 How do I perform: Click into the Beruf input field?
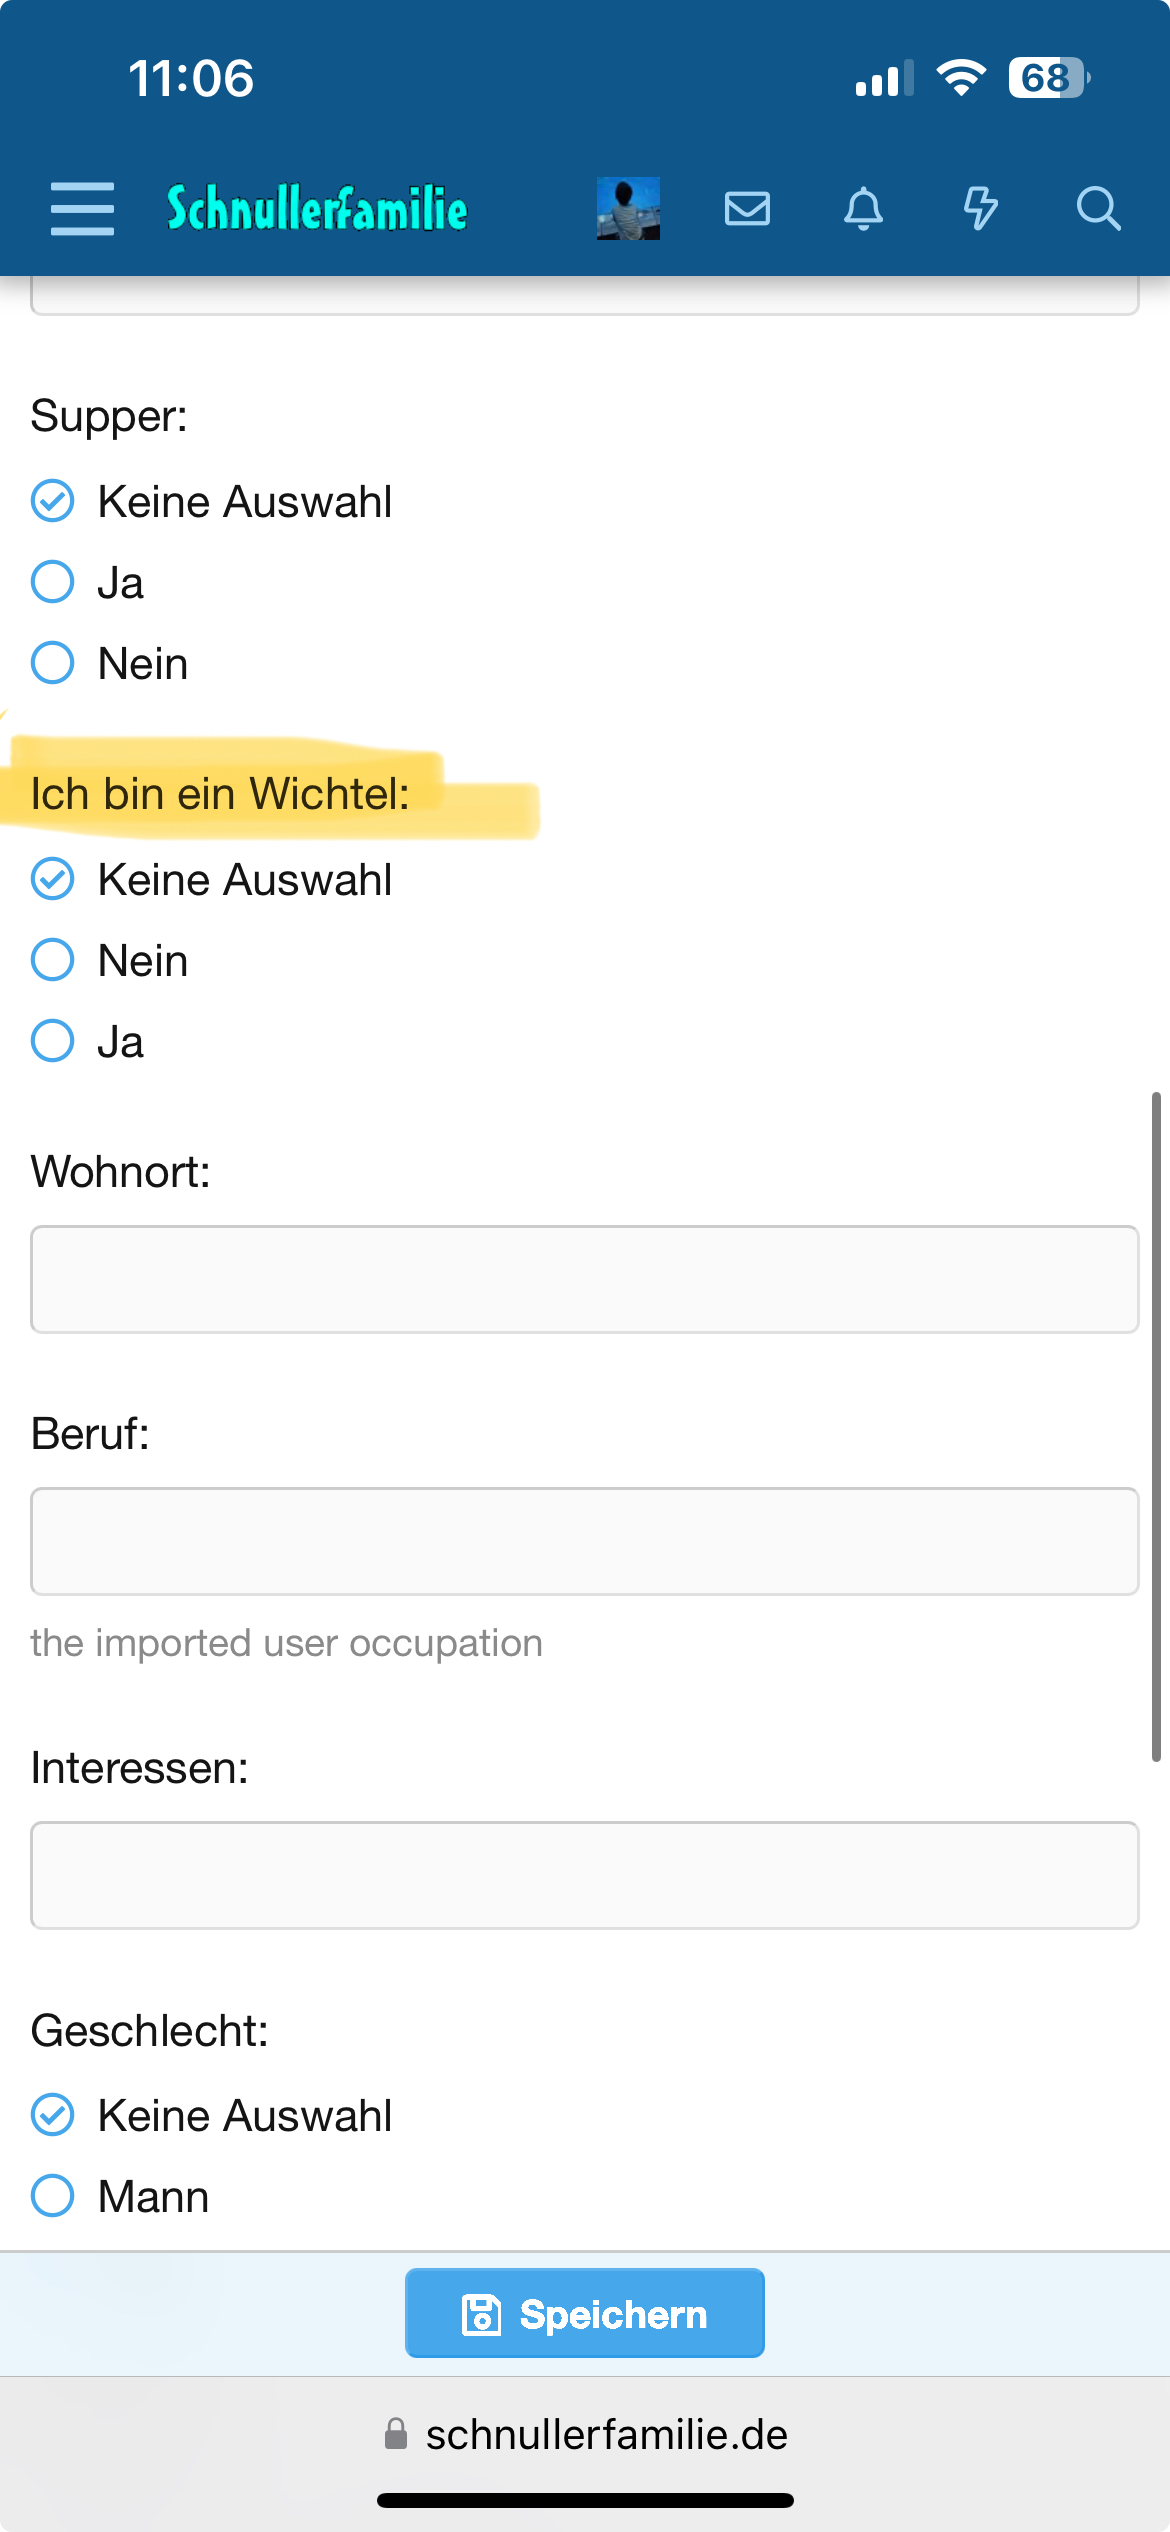click(x=584, y=1541)
